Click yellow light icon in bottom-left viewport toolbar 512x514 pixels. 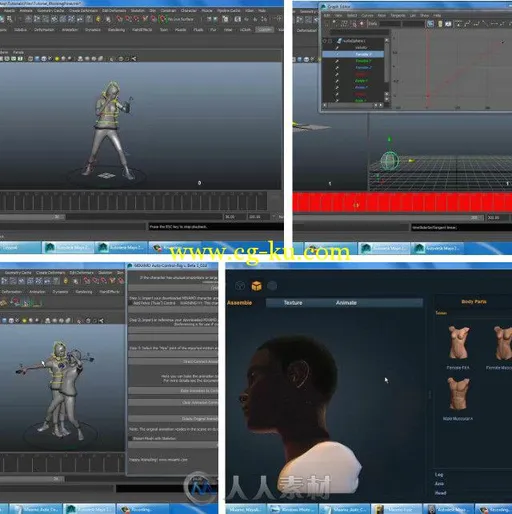(24, 321)
